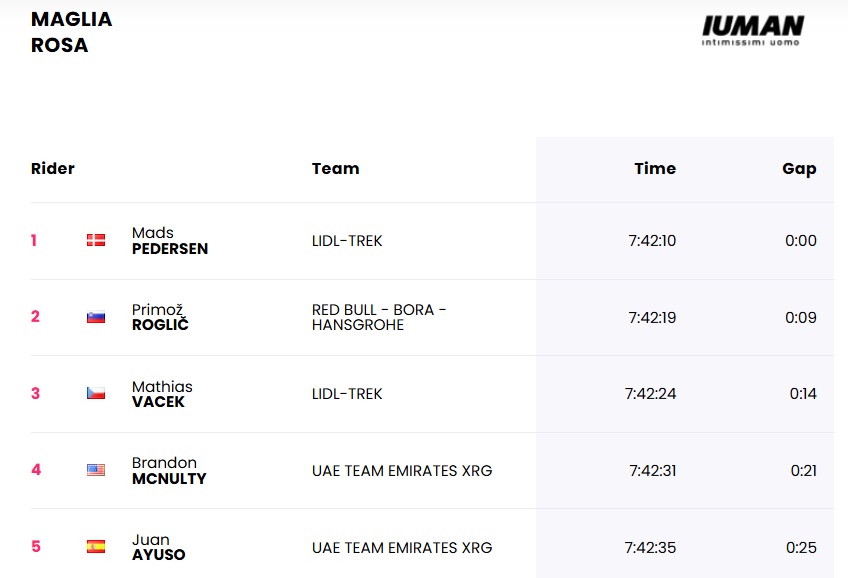Image resolution: width=848 pixels, height=578 pixels.
Task: Click rank number 1 in standings
Action: 34,240
